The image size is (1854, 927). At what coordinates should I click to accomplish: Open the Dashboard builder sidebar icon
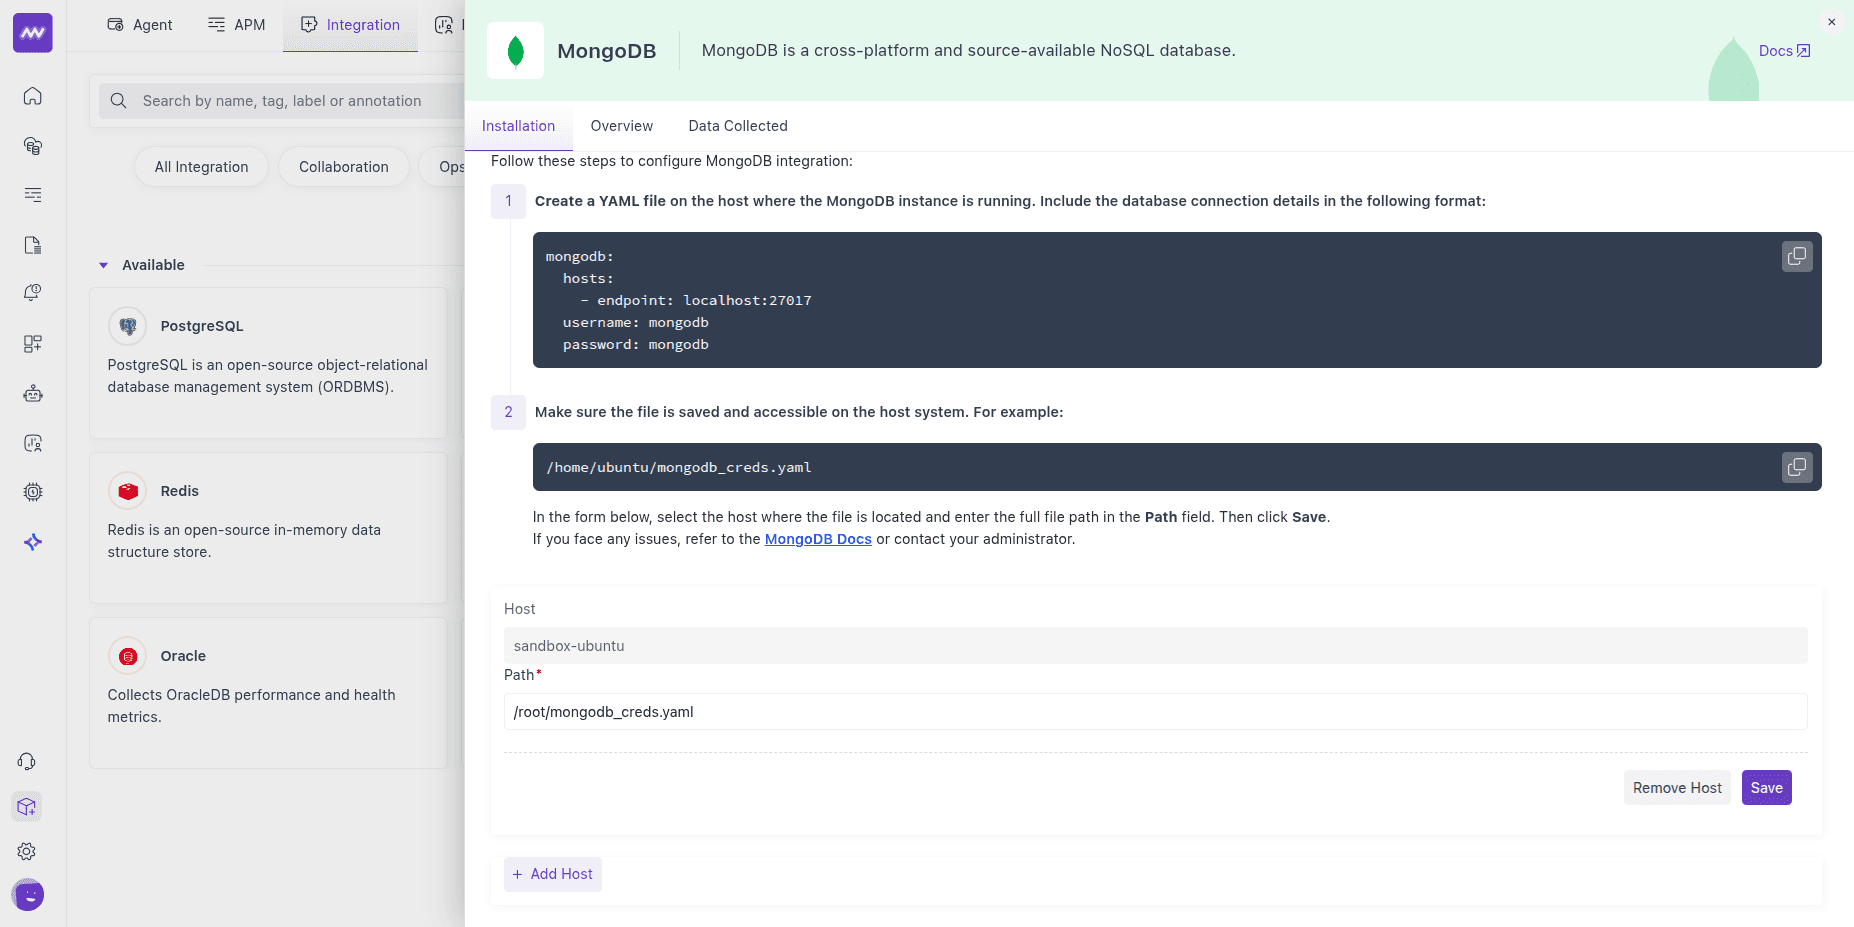pyautogui.click(x=32, y=343)
